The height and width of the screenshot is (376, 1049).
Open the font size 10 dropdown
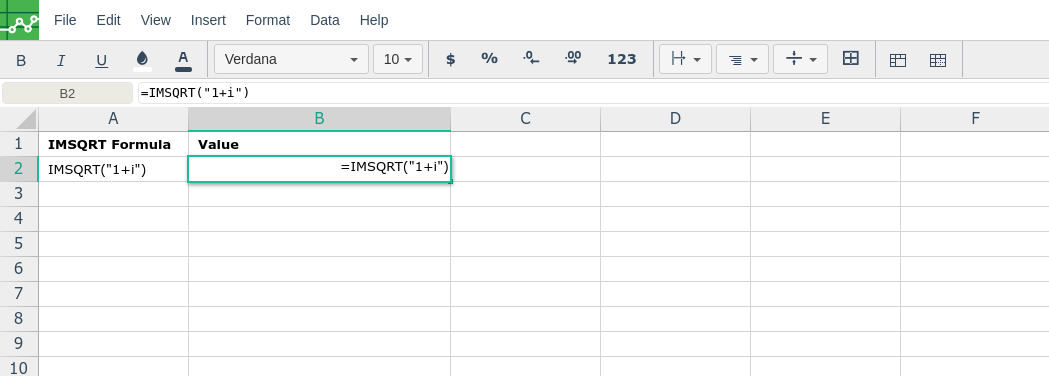(x=397, y=59)
